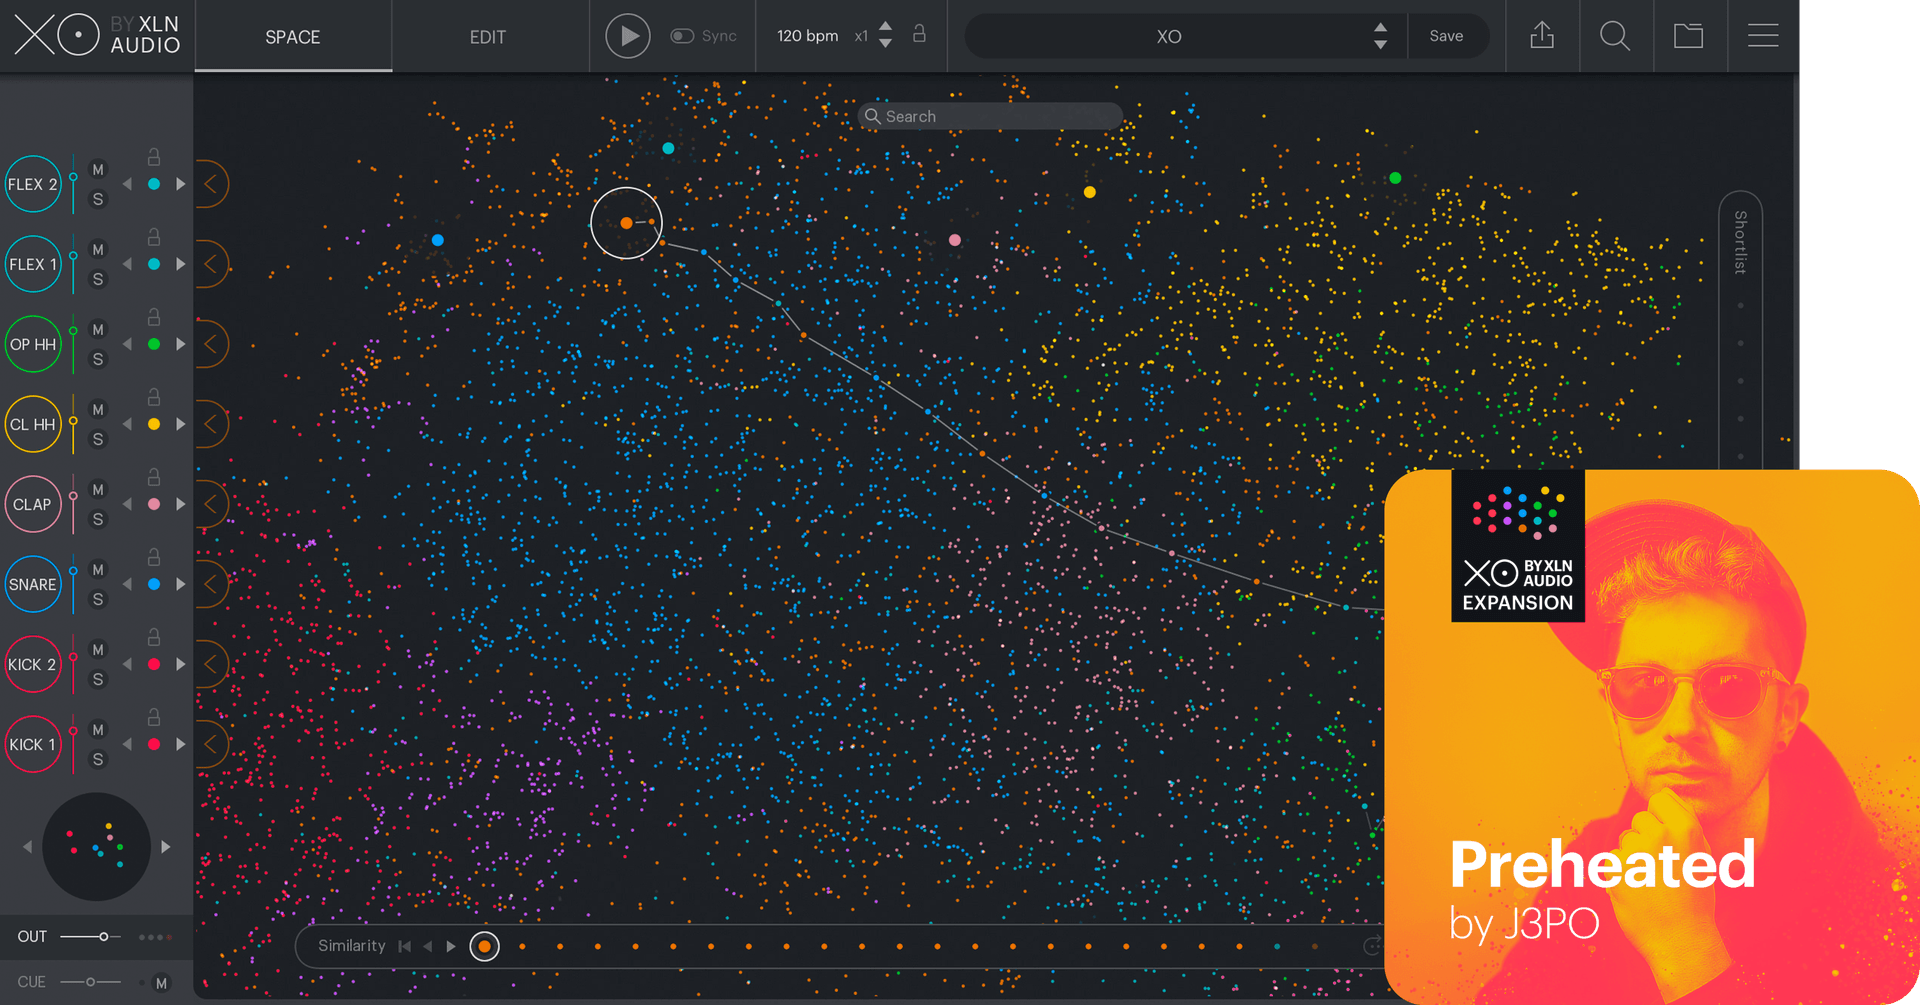Lock the KICK 1 sample
Viewport: 1920px width, 1005px height.
click(154, 717)
